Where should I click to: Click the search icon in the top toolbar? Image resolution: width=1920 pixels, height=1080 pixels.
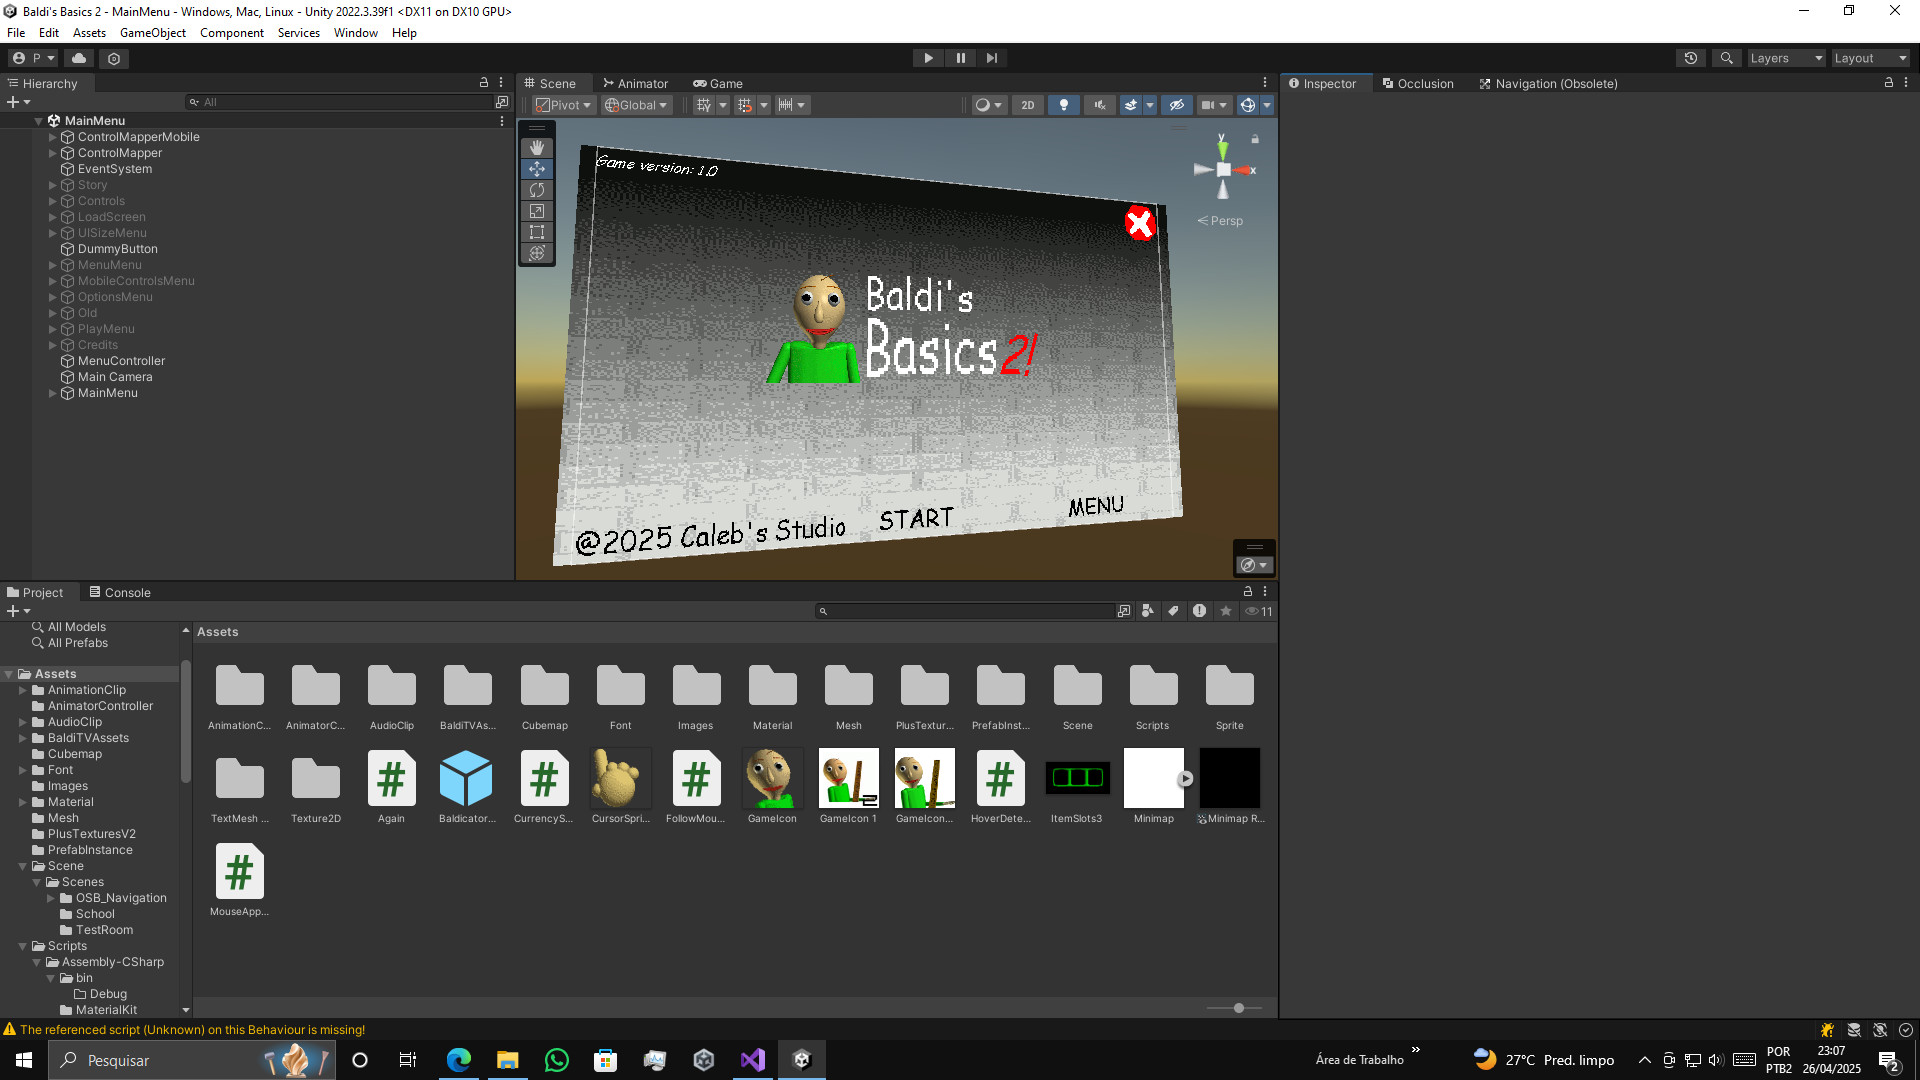[x=1726, y=58]
